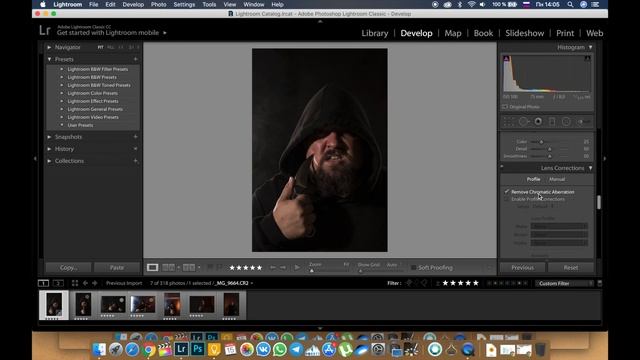
Task: Collapse the Lens Corrections panel
Action: pyautogui.click(x=590, y=168)
